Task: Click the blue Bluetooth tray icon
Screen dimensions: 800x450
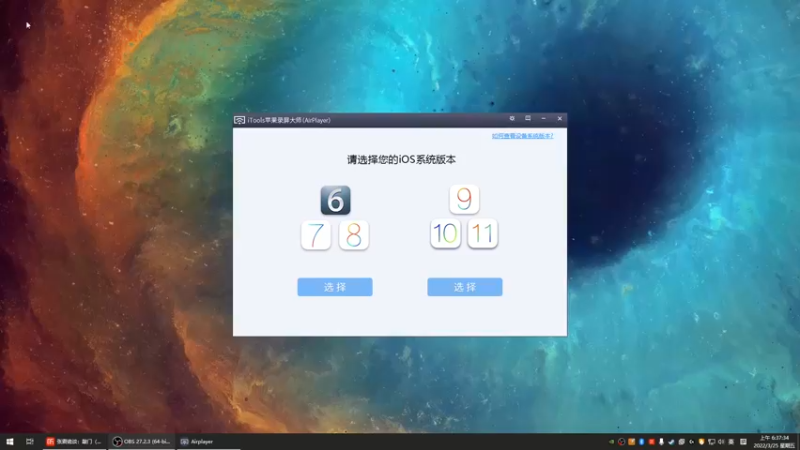Action: pos(641,442)
